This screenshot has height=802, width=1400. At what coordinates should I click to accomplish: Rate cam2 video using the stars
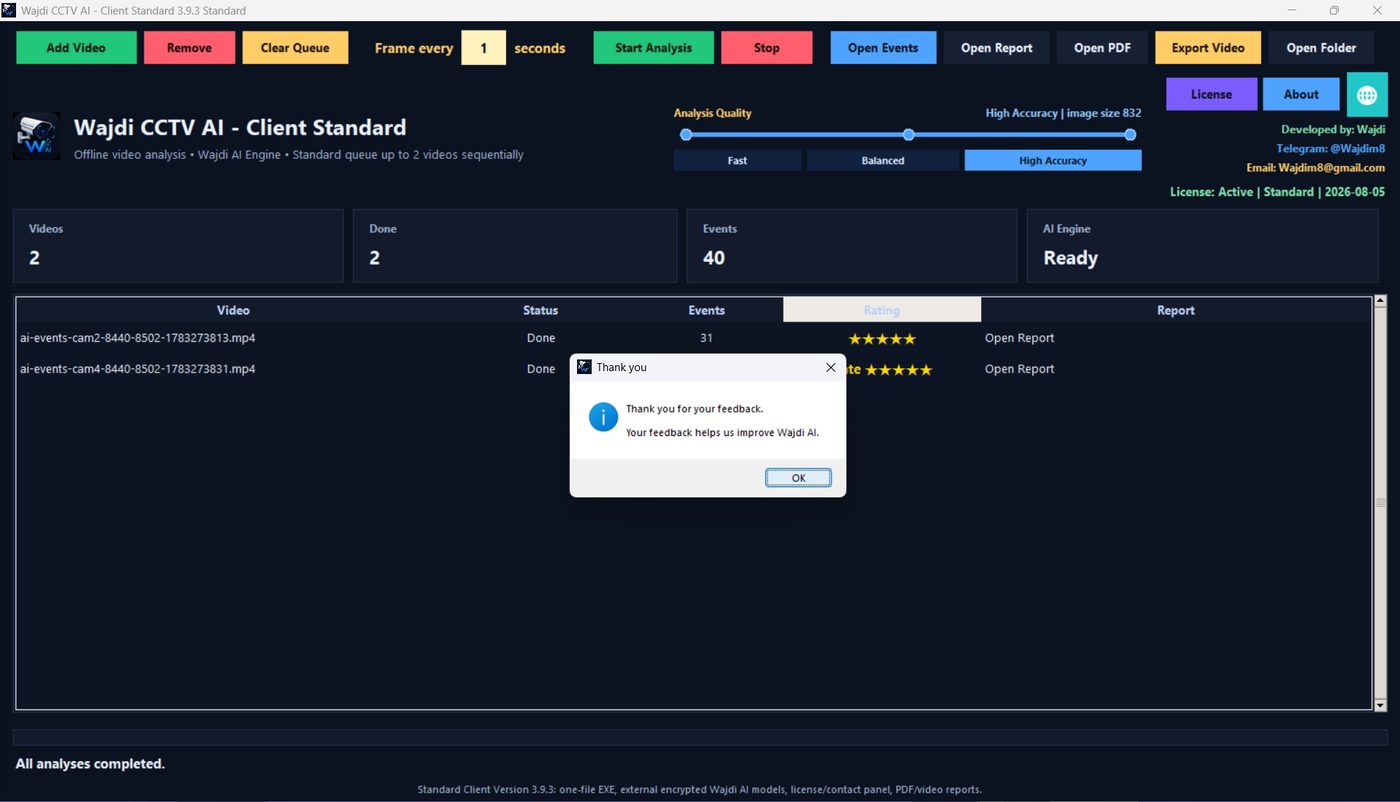(x=882, y=339)
